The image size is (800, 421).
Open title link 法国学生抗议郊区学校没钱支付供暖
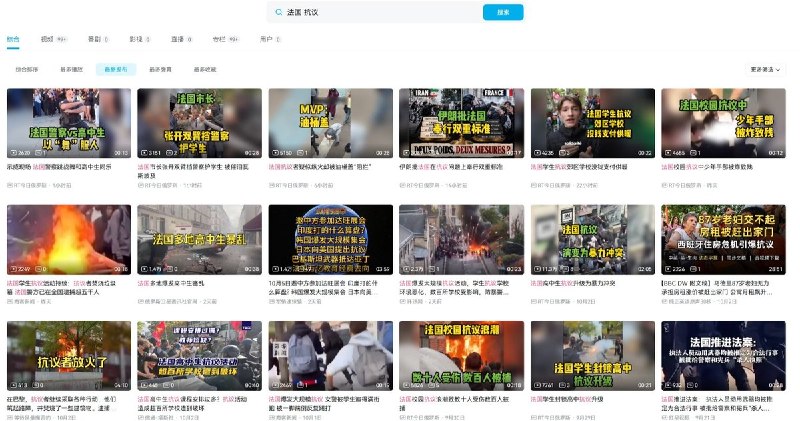(x=579, y=167)
